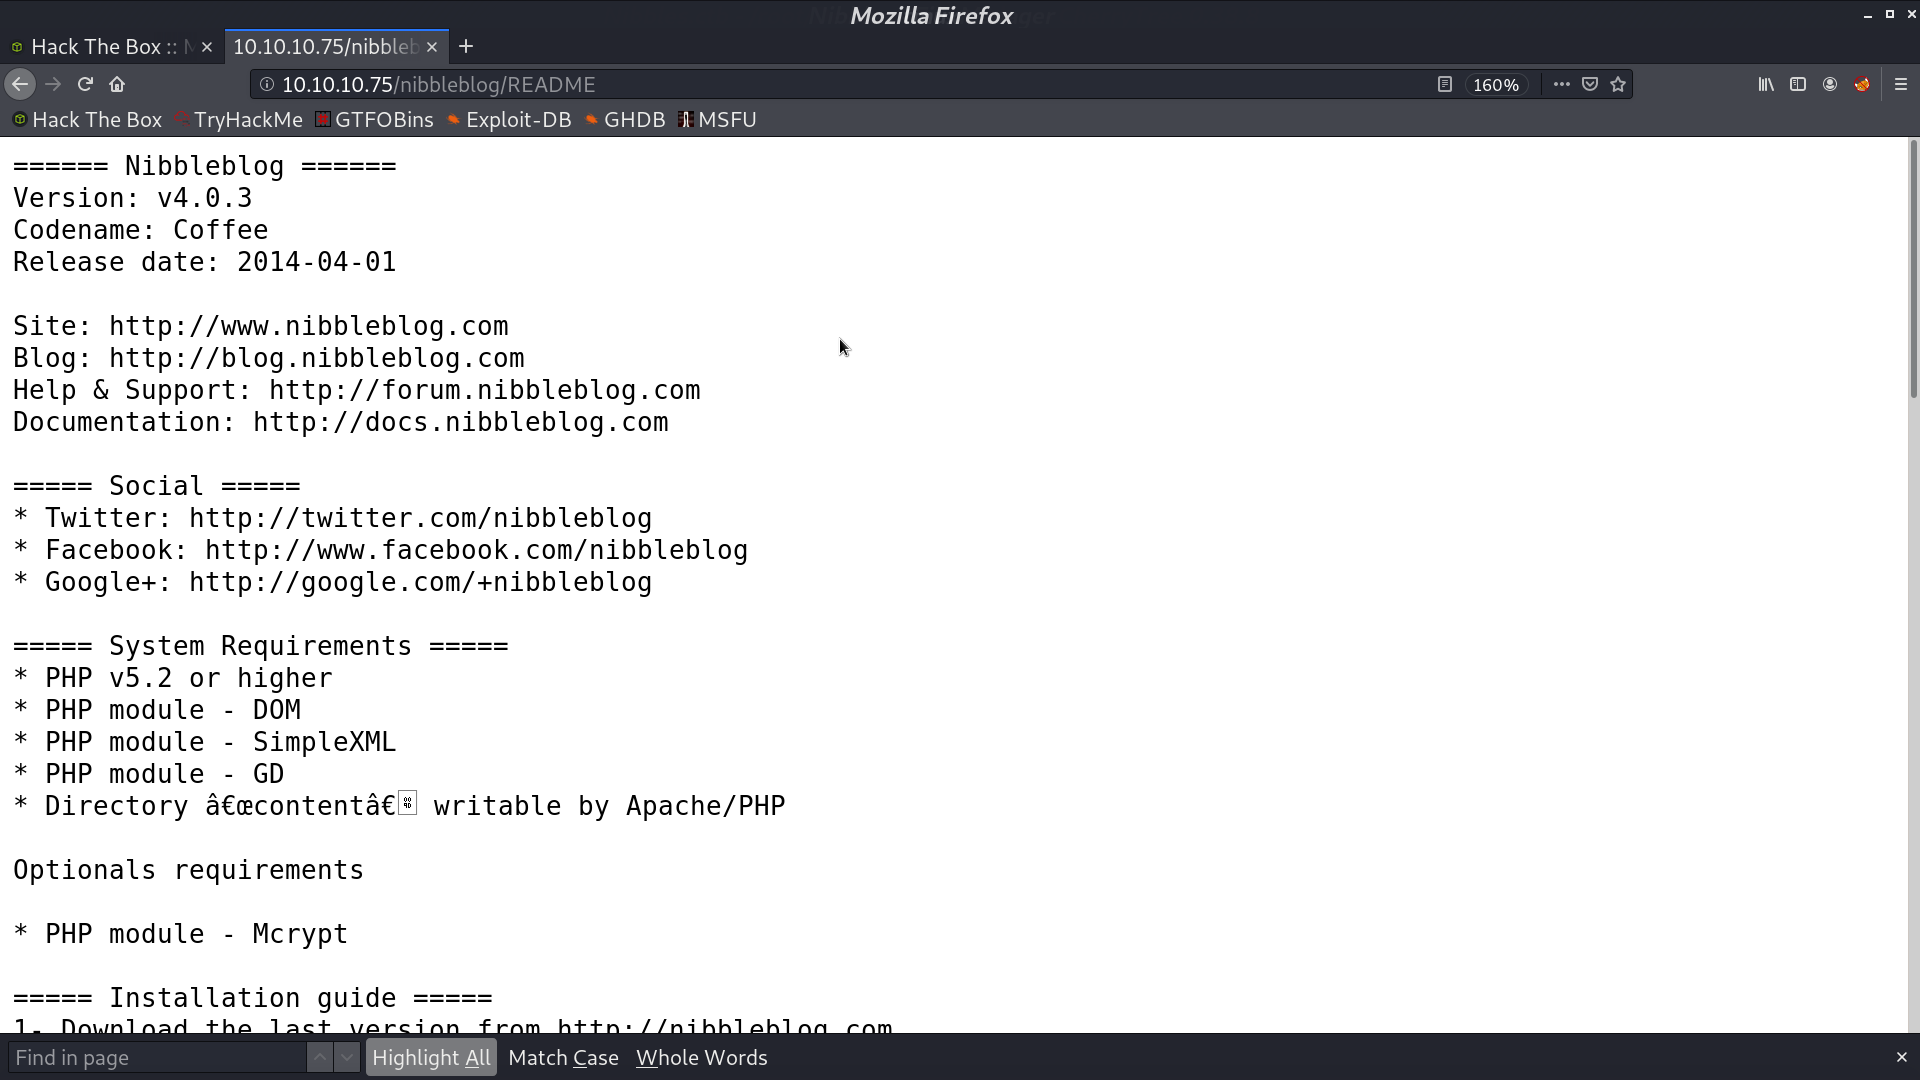1920x1080 pixels.
Task: Toggle reader view for this page
Action: pyautogui.click(x=1444, y=85)
